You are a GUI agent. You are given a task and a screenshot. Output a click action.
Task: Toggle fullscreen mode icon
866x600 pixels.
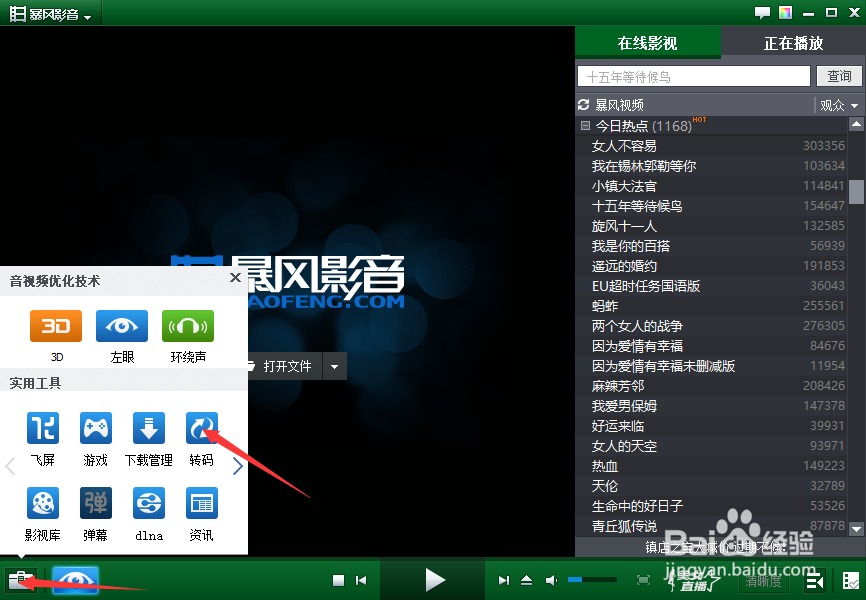tap(643, 580)
